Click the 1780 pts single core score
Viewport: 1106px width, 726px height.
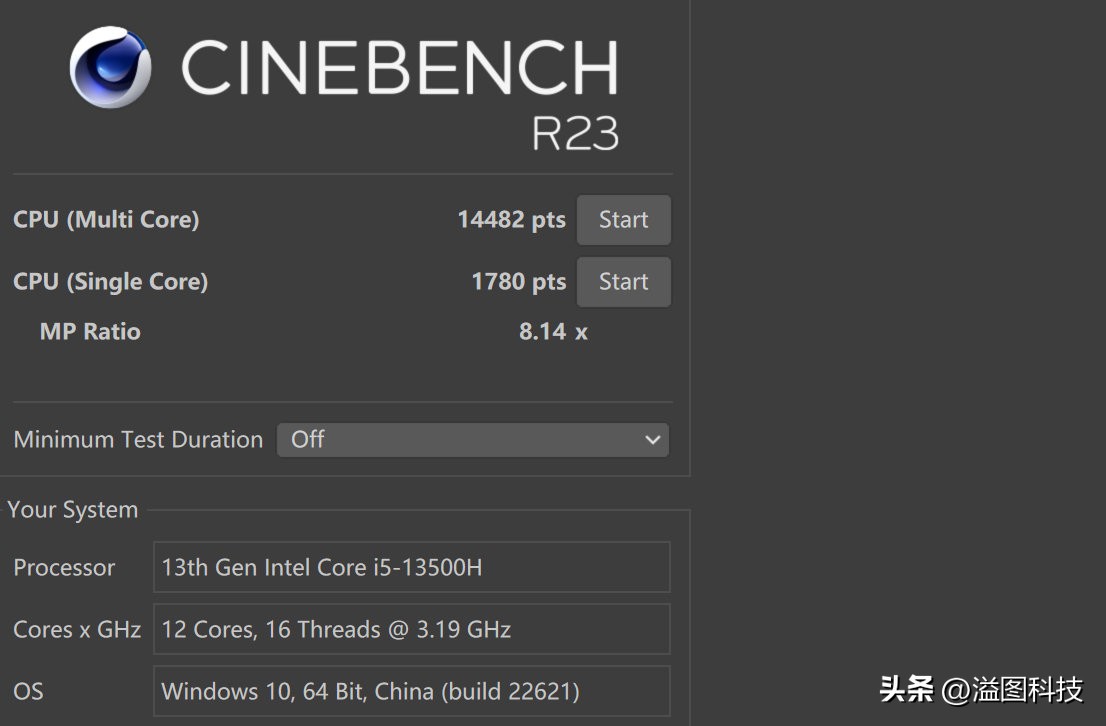pos(518,282)
